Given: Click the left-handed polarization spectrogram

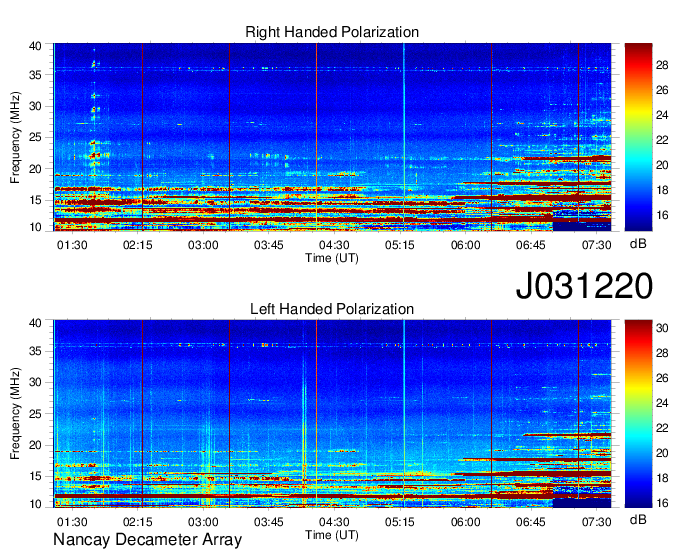Looking at the screenshot, I should [332, 414].
